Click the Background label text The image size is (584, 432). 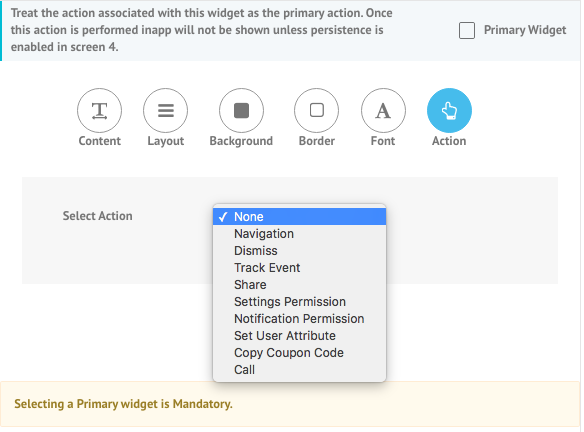241,141
